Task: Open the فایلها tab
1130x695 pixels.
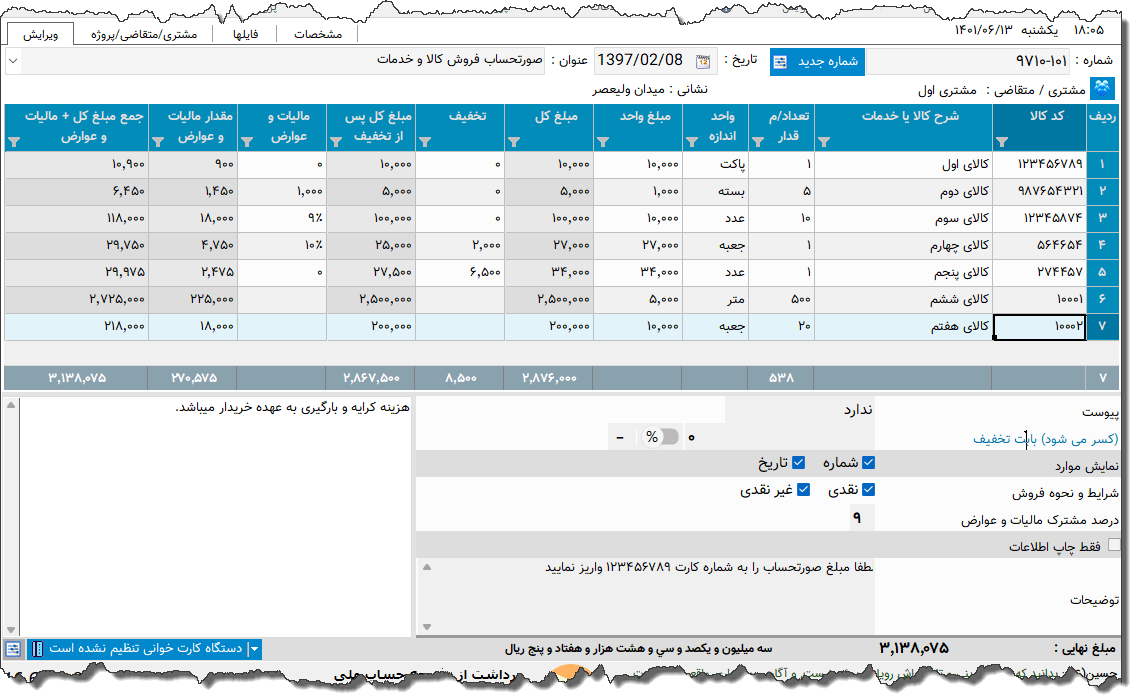Action: point(246,34)
